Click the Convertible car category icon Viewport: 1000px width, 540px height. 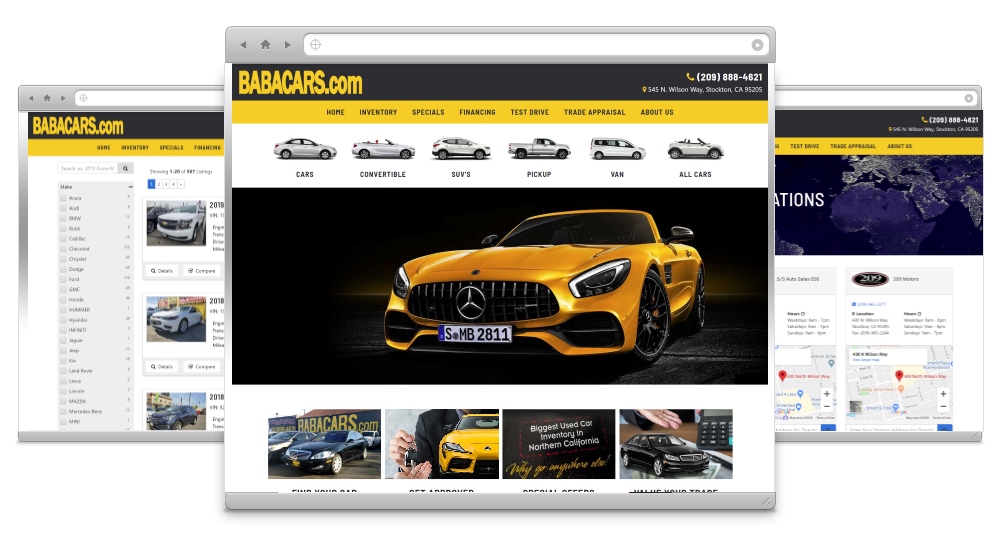pyautogui.click(x=383, y=149)
